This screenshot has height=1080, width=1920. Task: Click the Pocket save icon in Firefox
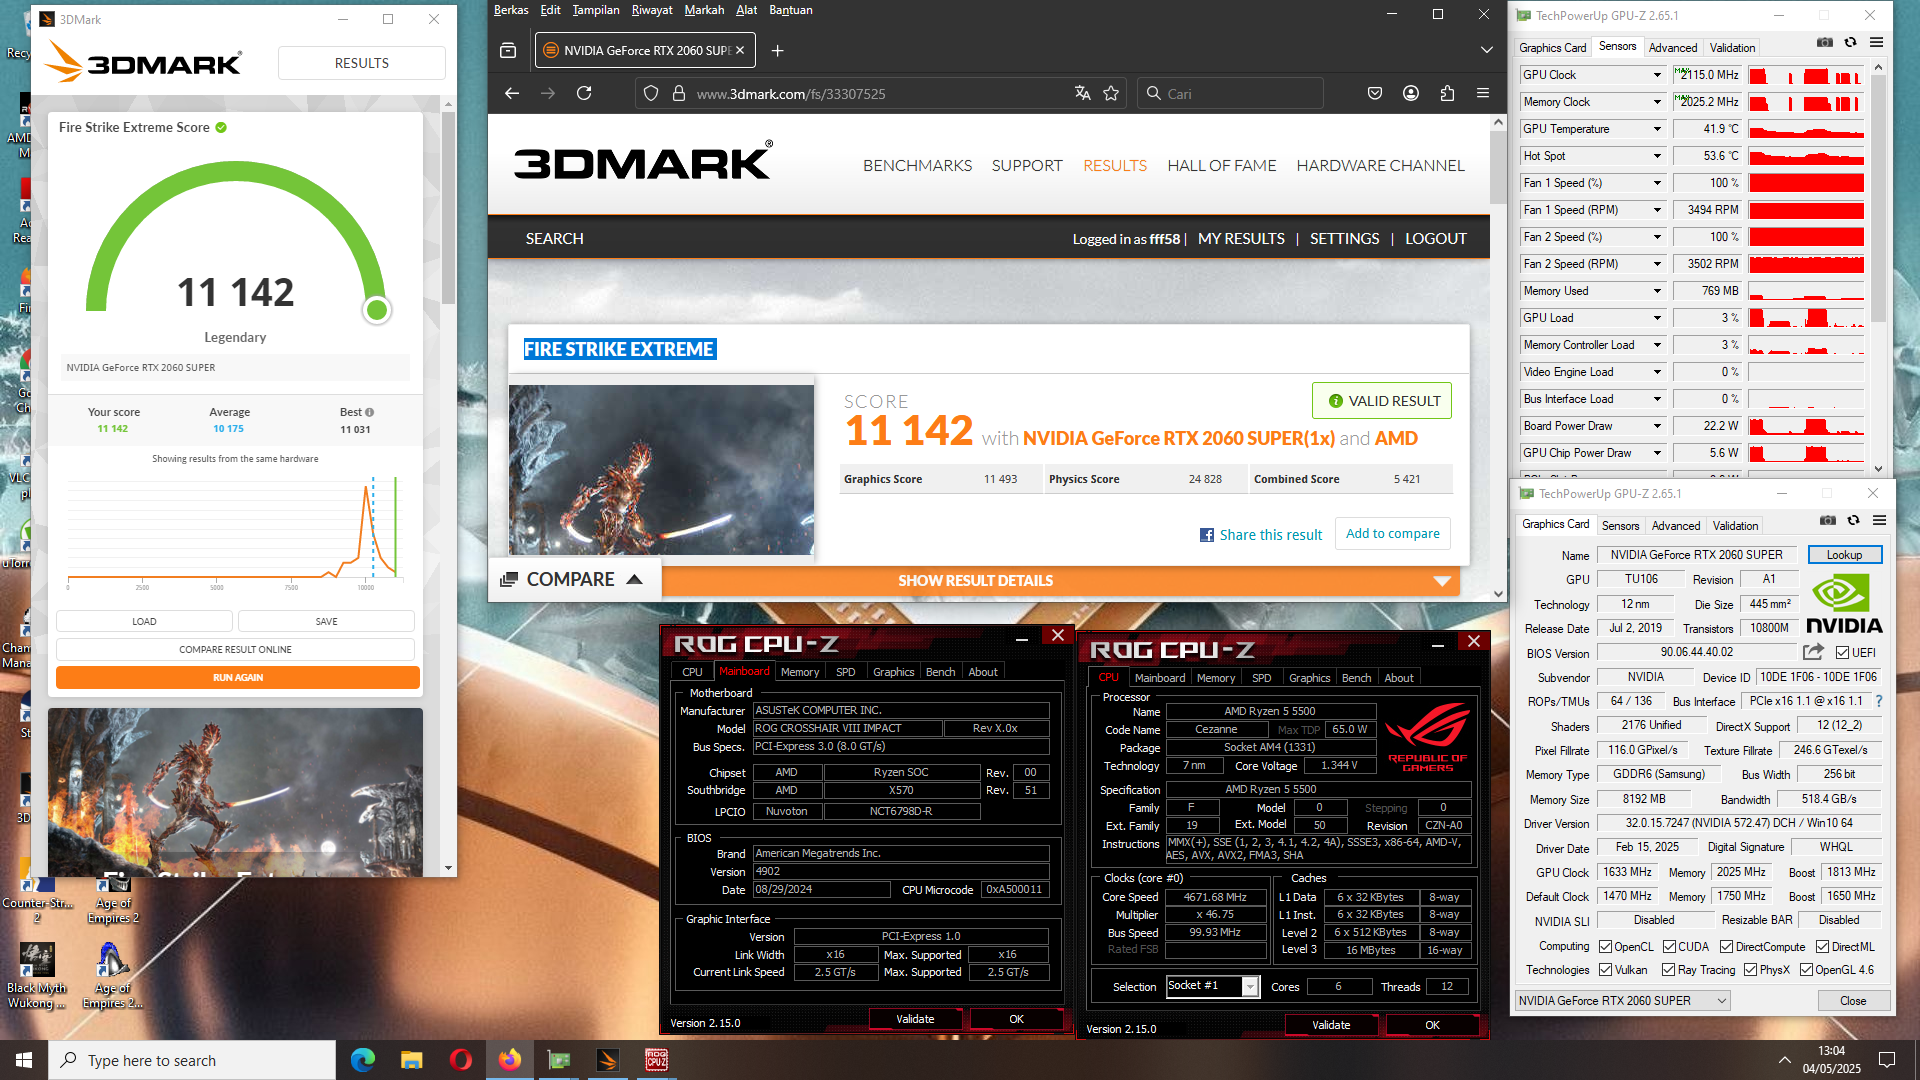1375,93
